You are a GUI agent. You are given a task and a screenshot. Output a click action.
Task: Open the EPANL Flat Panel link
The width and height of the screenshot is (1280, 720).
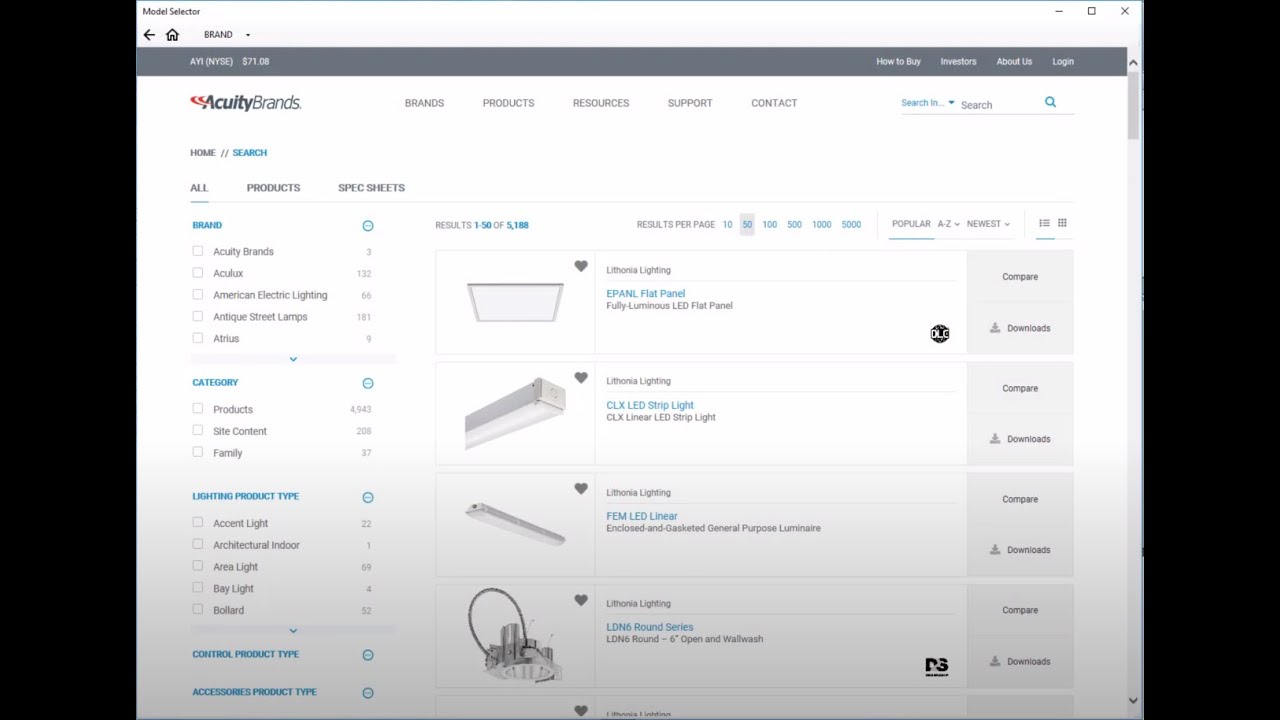(x=646, y=294)
